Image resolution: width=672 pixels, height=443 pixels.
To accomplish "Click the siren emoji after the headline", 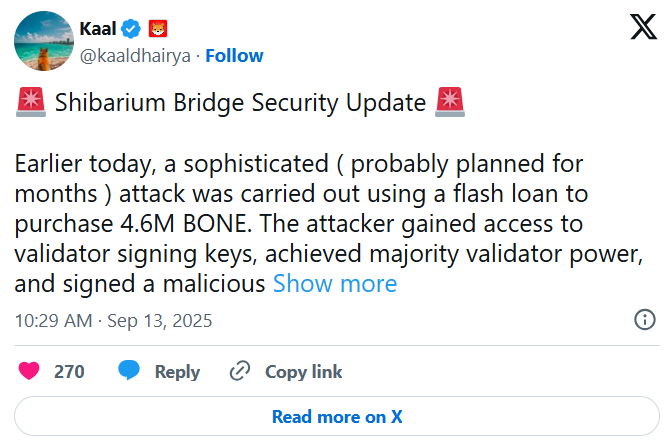I will click(x=450, y=102).
